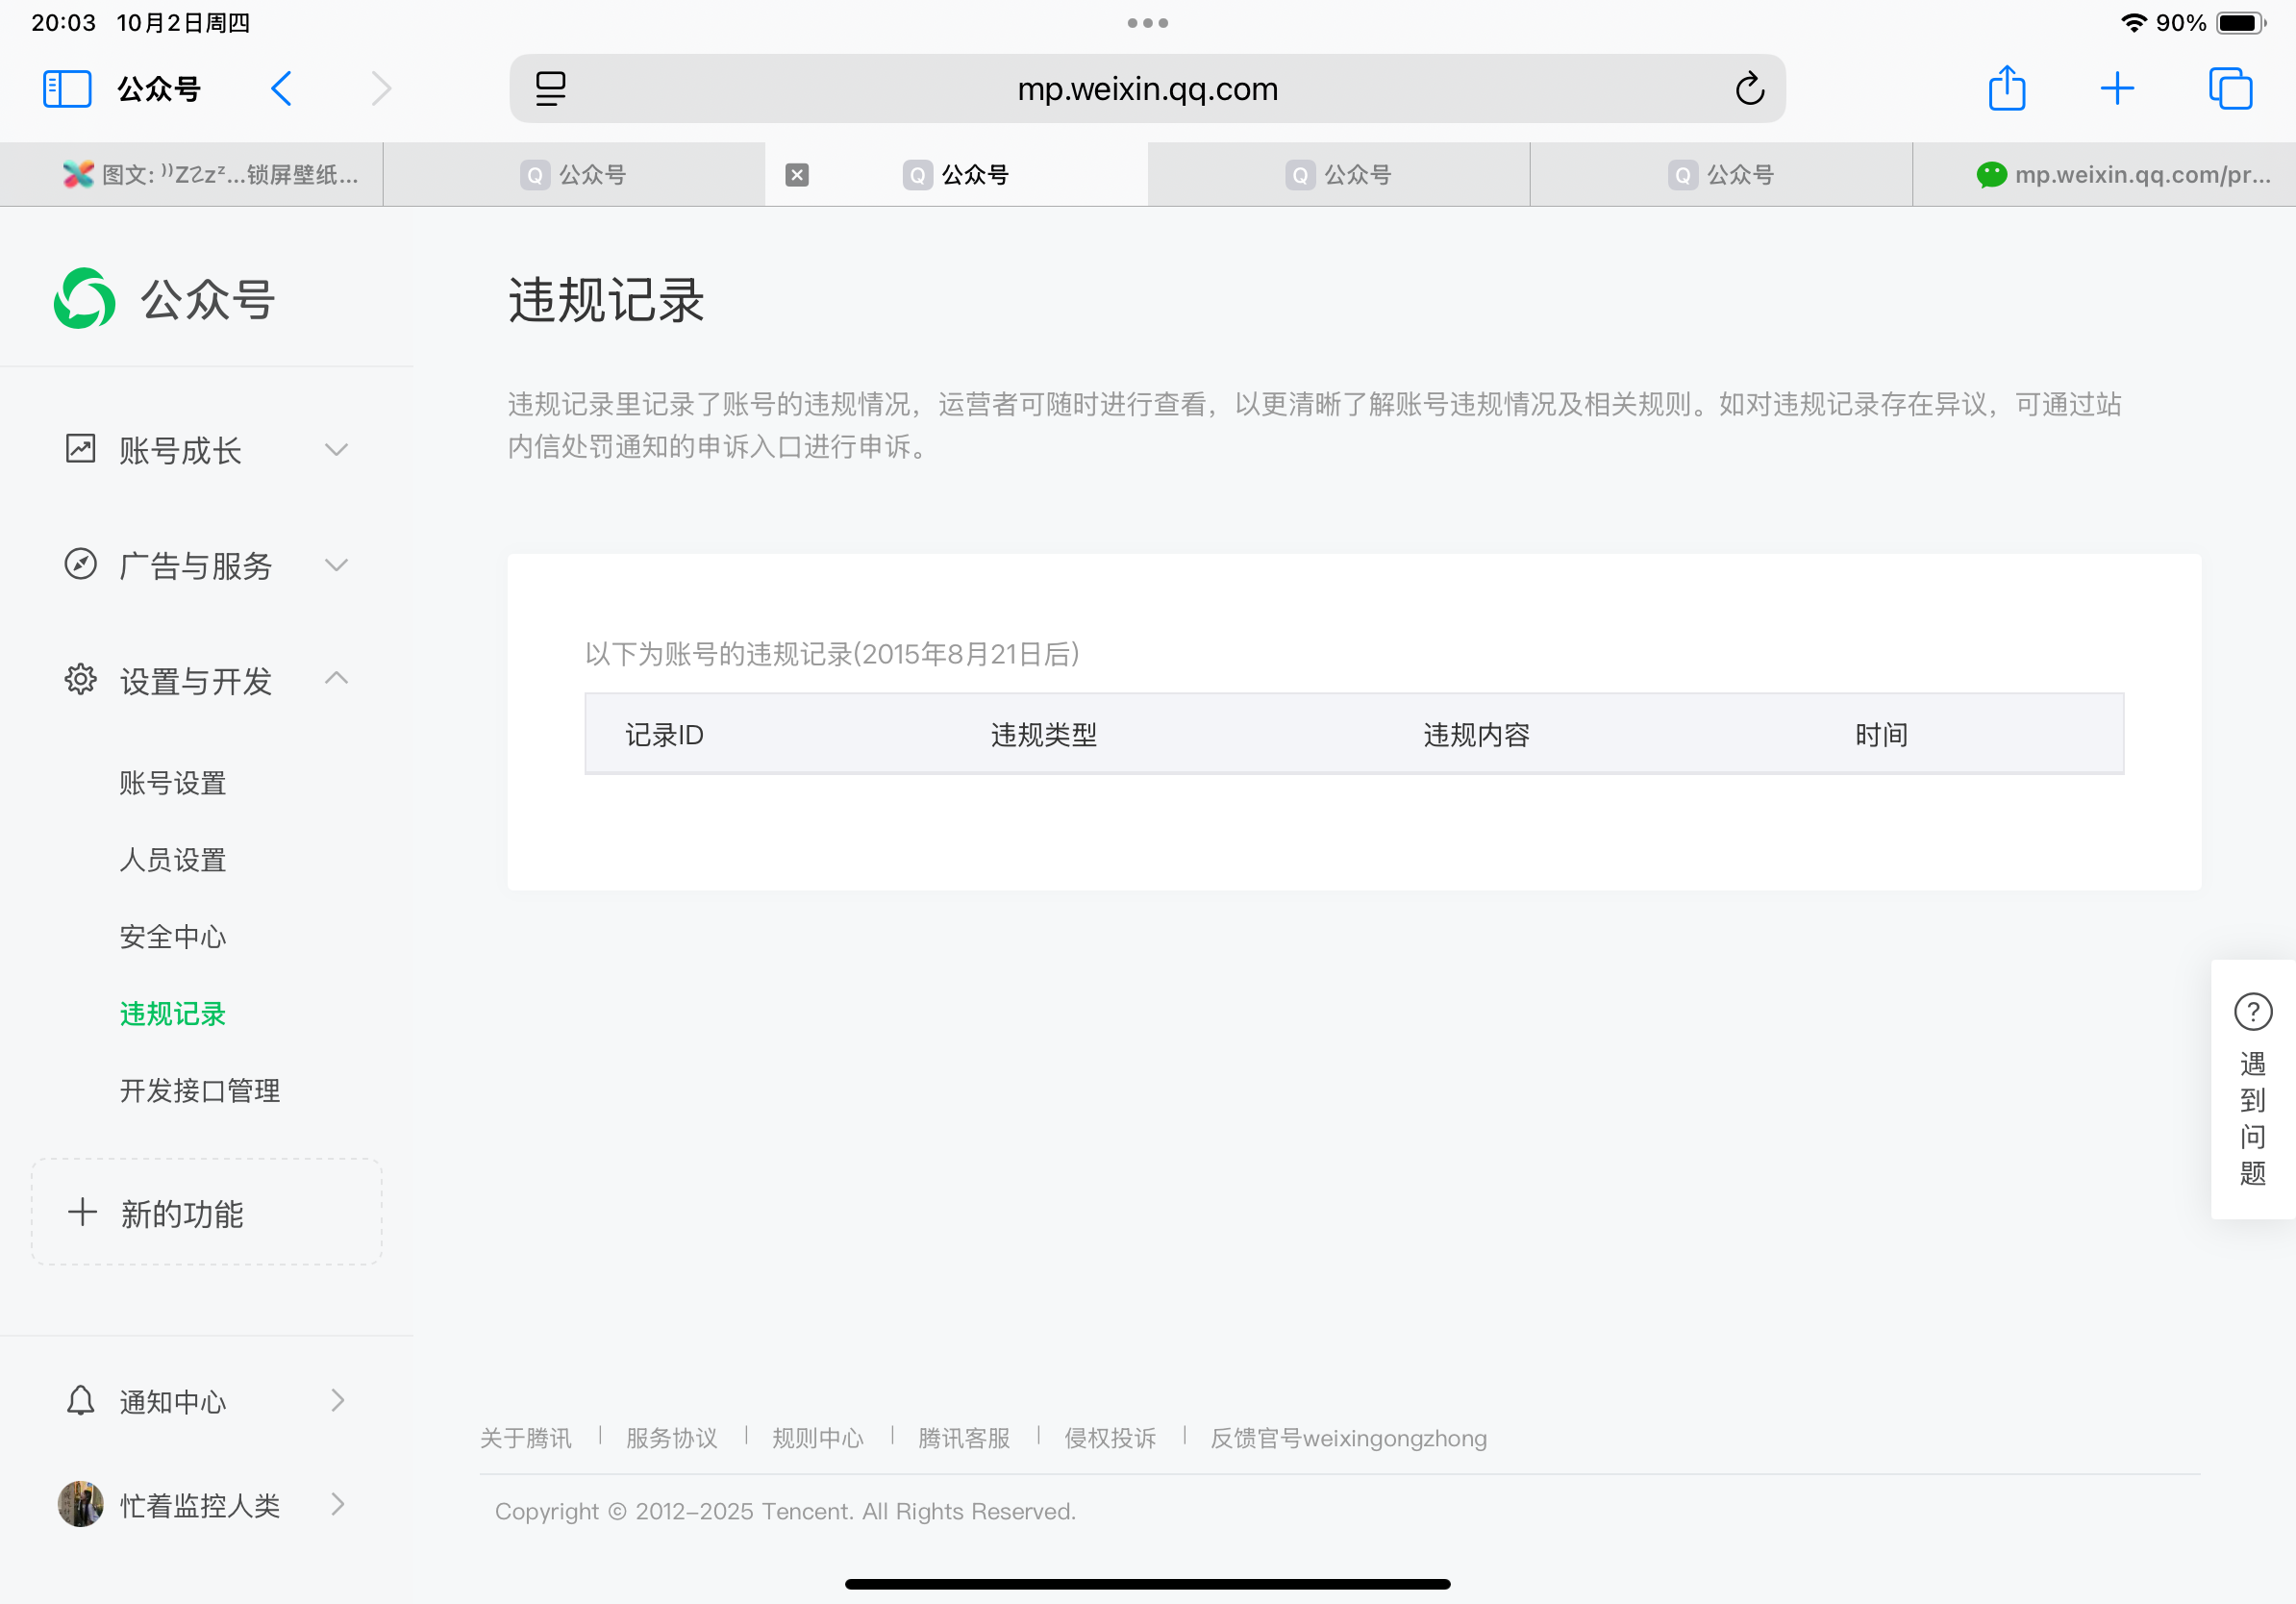Image resolution: width=2296 pixels, height=1604 pixels.
Task: Close the active 公众号 tab
Action: (797, 175)
